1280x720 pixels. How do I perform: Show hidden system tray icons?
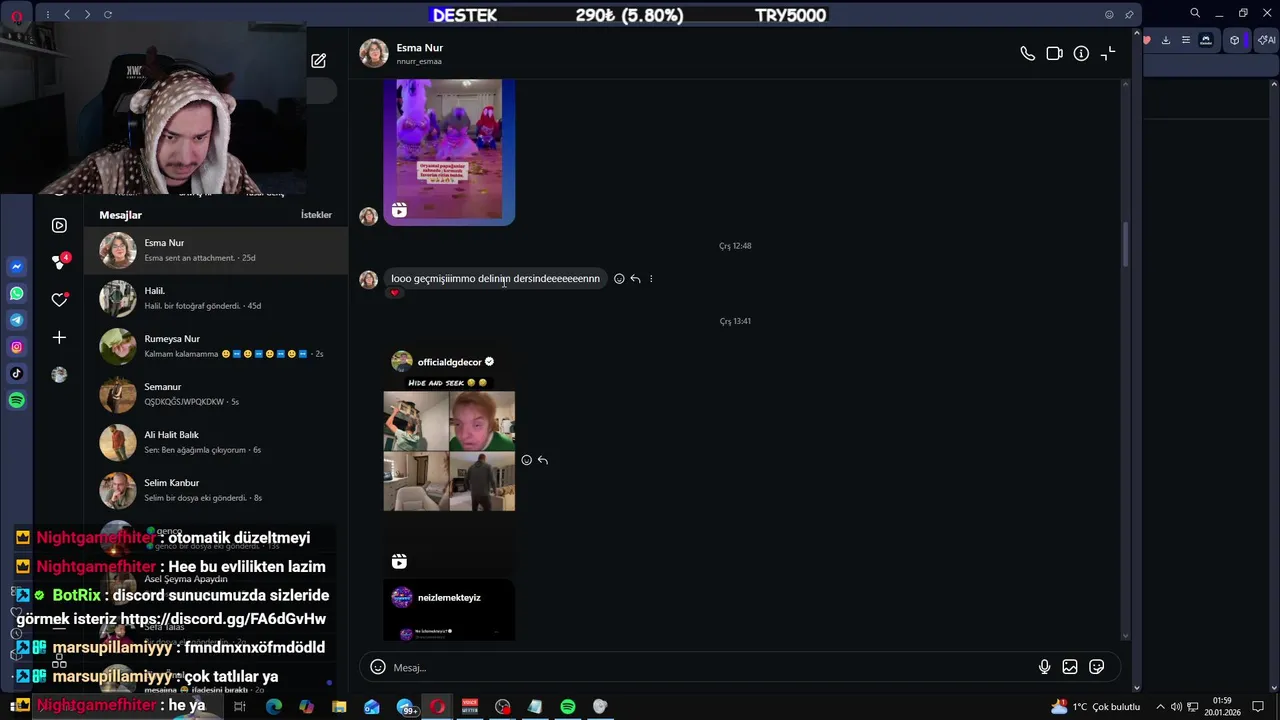[x=1160, y=707]
